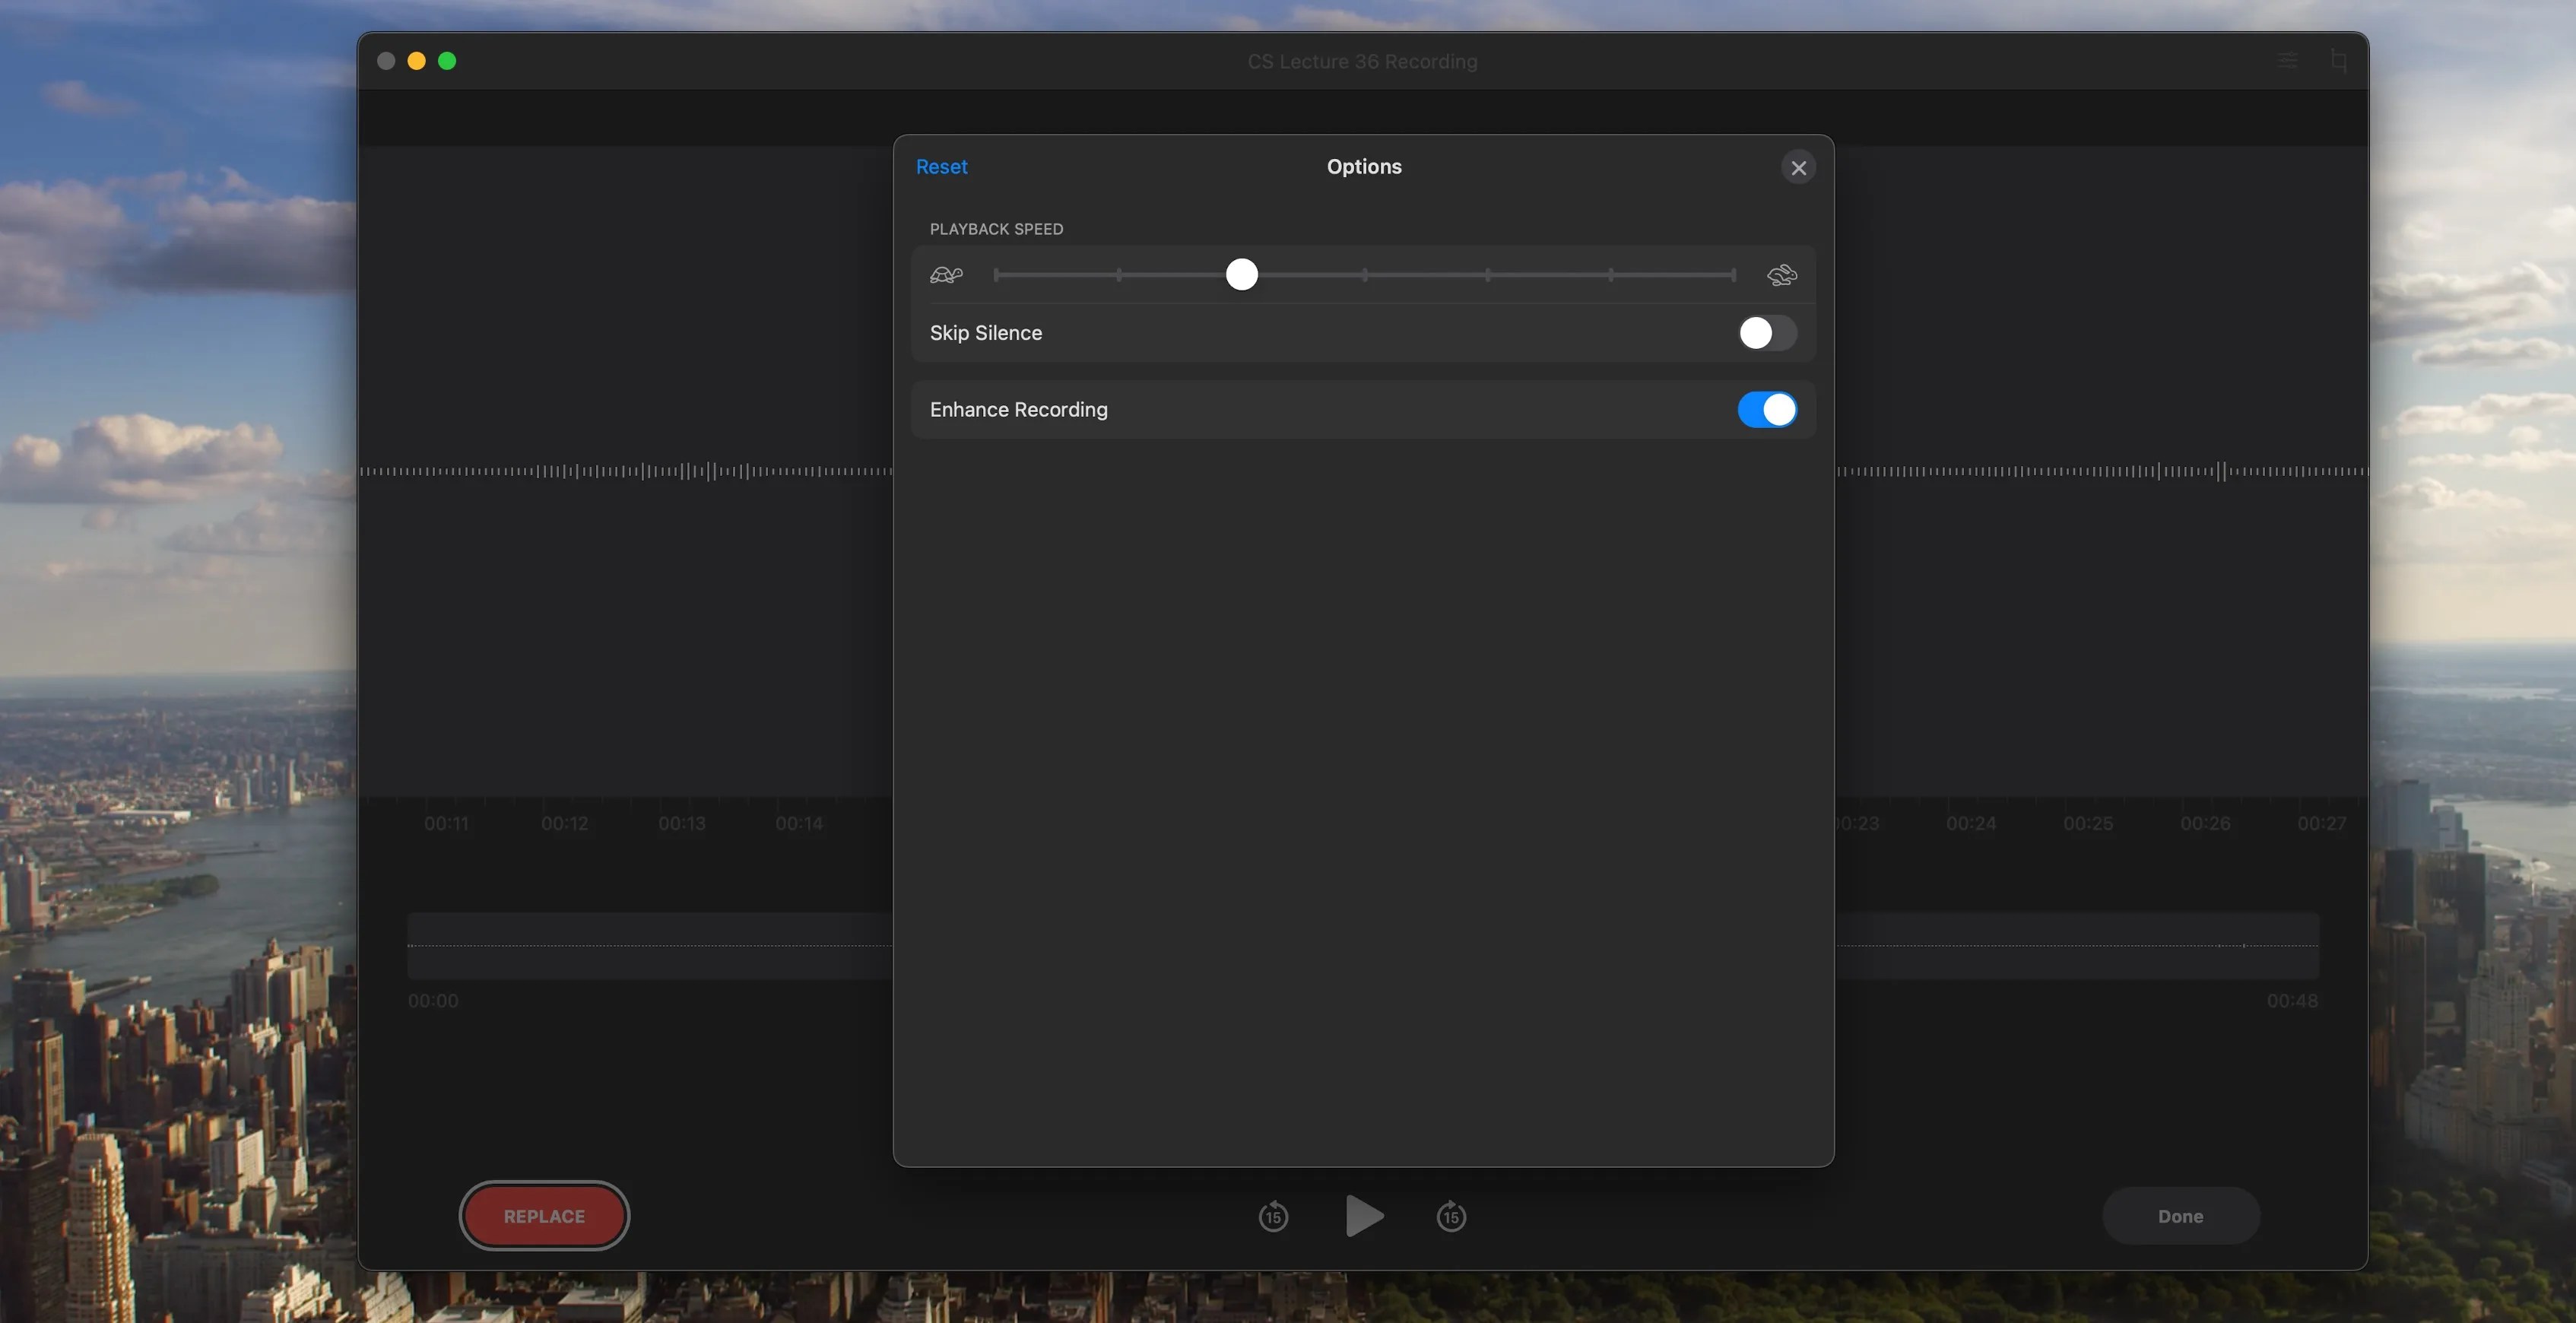Select the rabbit fast-speed icon

1781,274
